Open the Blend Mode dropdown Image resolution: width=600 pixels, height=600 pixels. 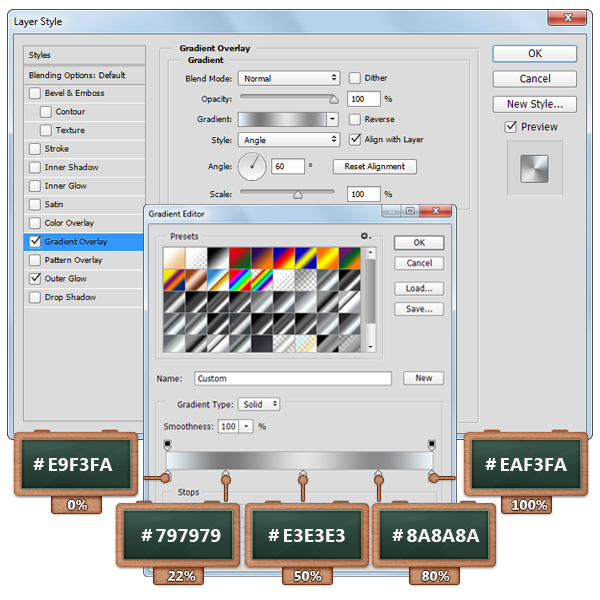[x=290, y=78]
